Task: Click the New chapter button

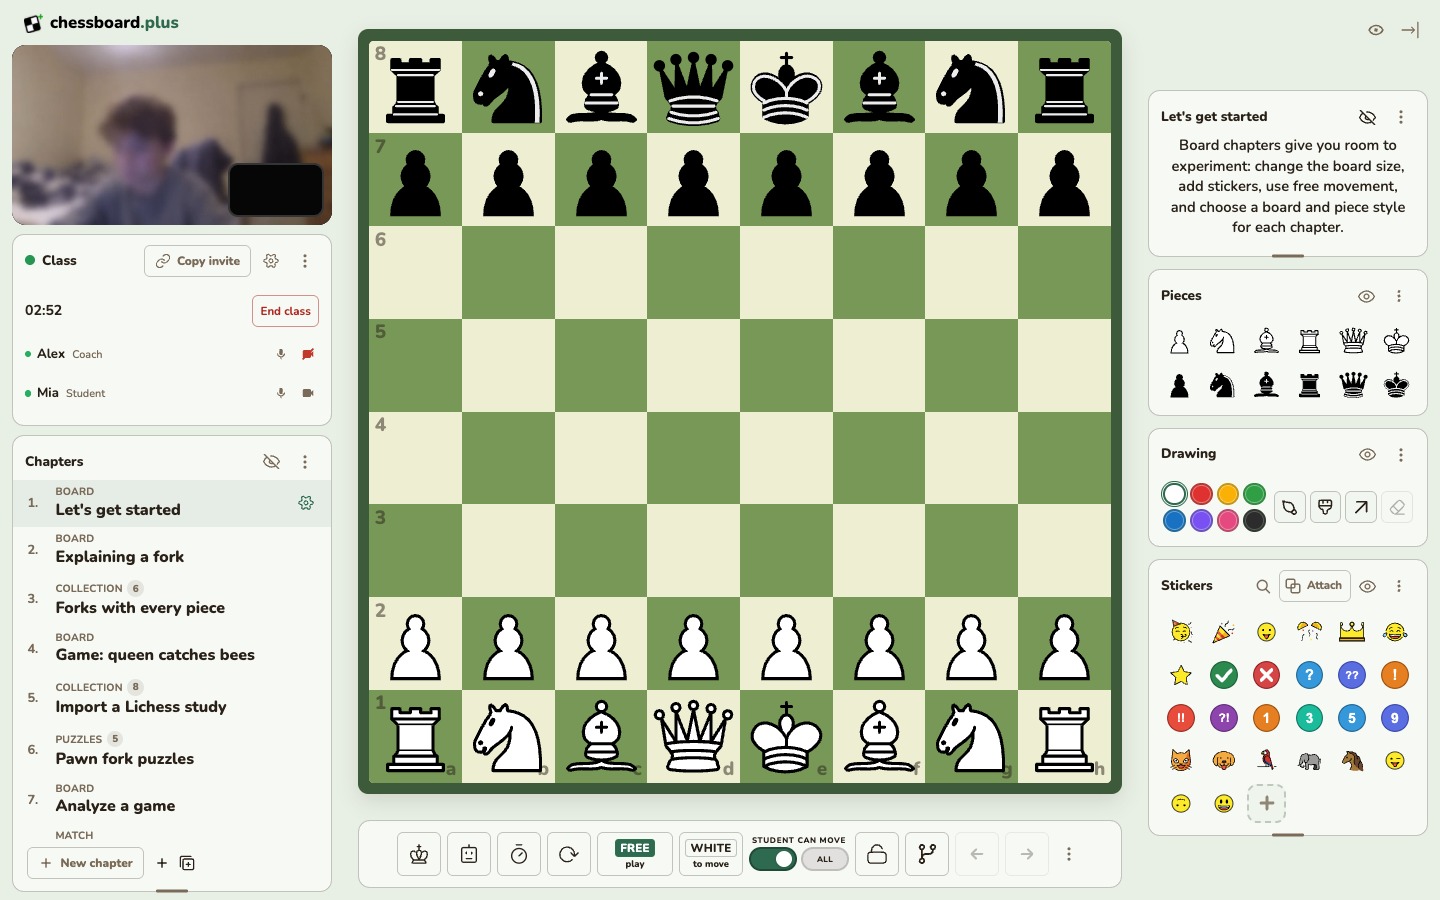Action: [86, 863]
